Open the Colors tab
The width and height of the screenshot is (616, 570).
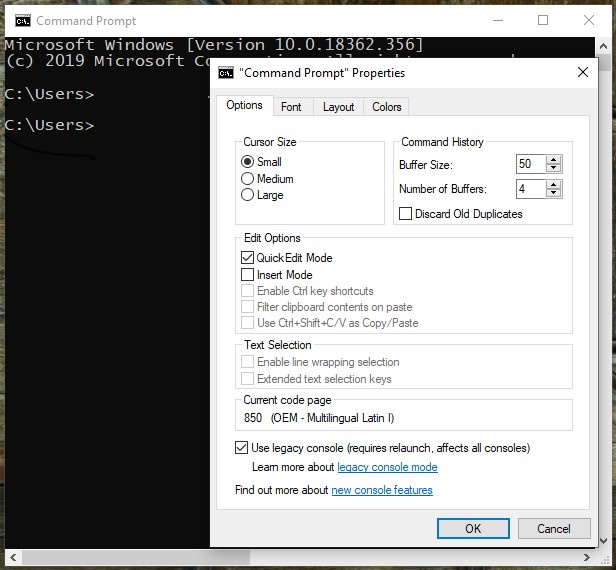point(387,107)
